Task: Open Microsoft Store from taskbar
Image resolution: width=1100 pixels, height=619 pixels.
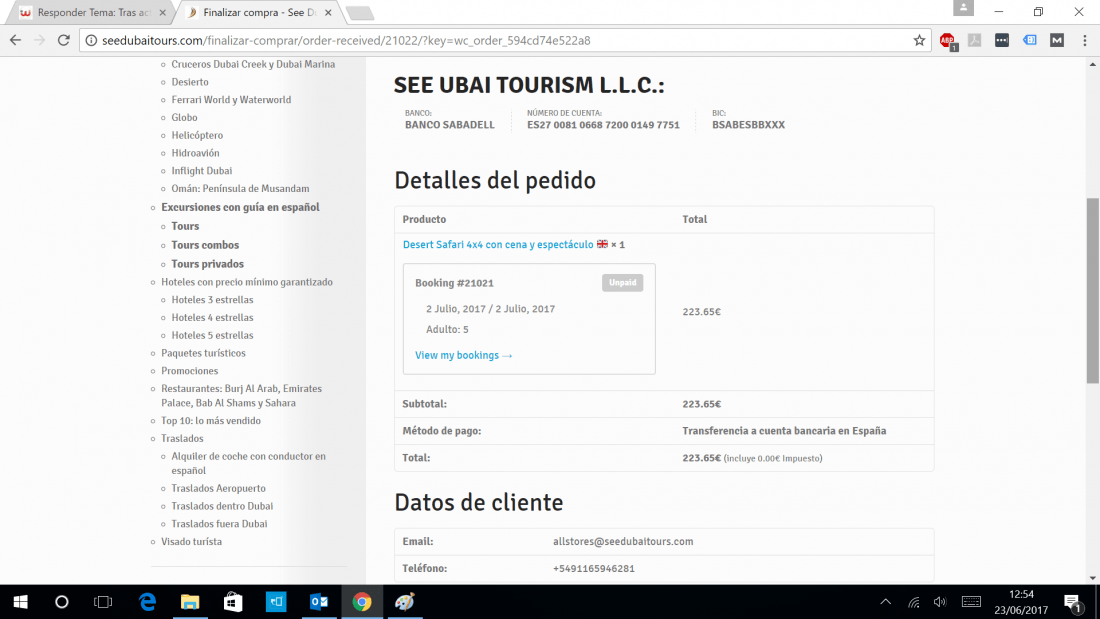Action: [x=233, y=602]
